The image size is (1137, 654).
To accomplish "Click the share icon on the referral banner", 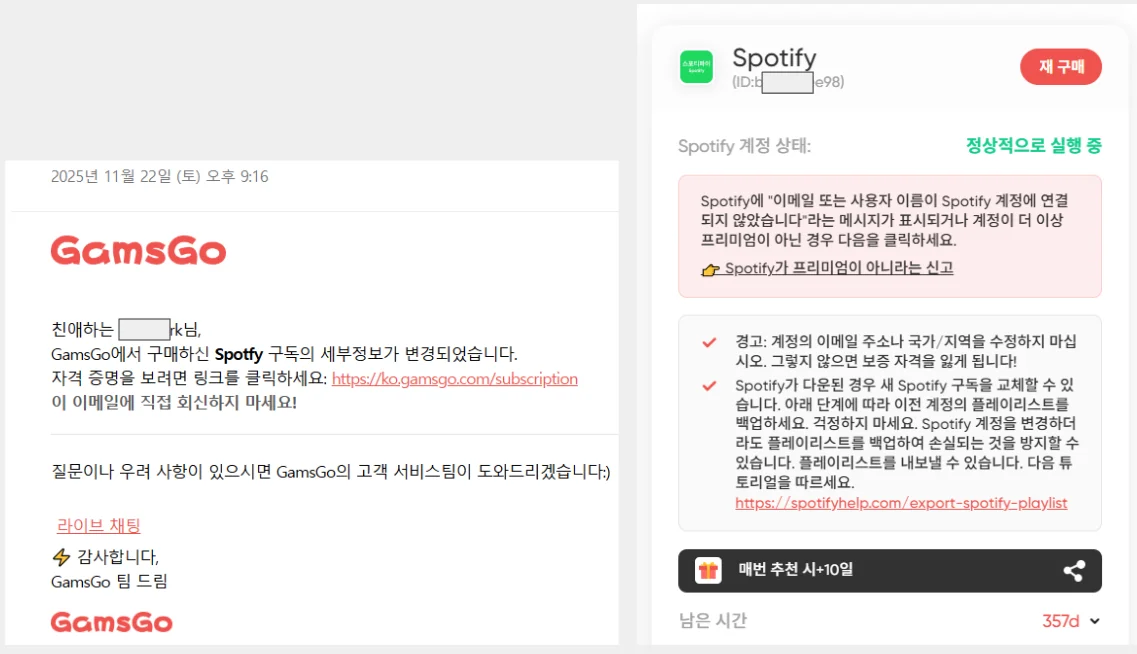I will click(1075, 570).
